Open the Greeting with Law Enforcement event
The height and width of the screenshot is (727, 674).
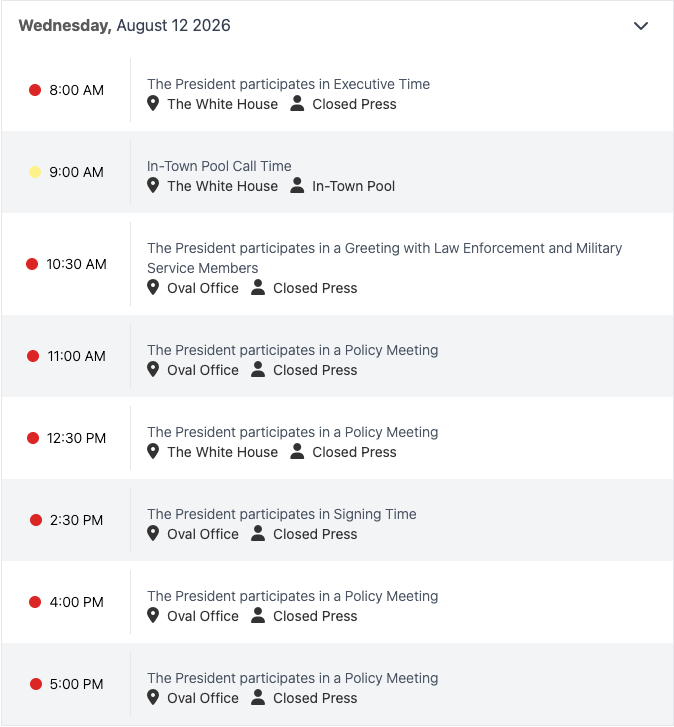click(x=385, y=258)
